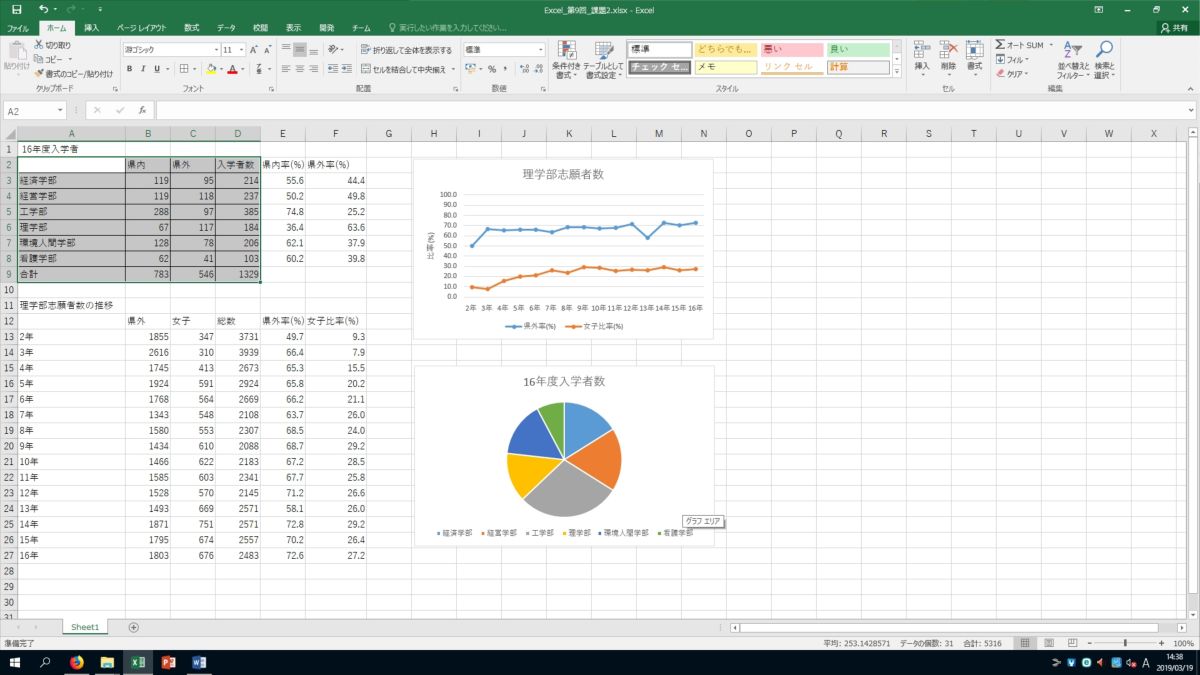Save the workbook with the floppy icon

pos(17,9)
